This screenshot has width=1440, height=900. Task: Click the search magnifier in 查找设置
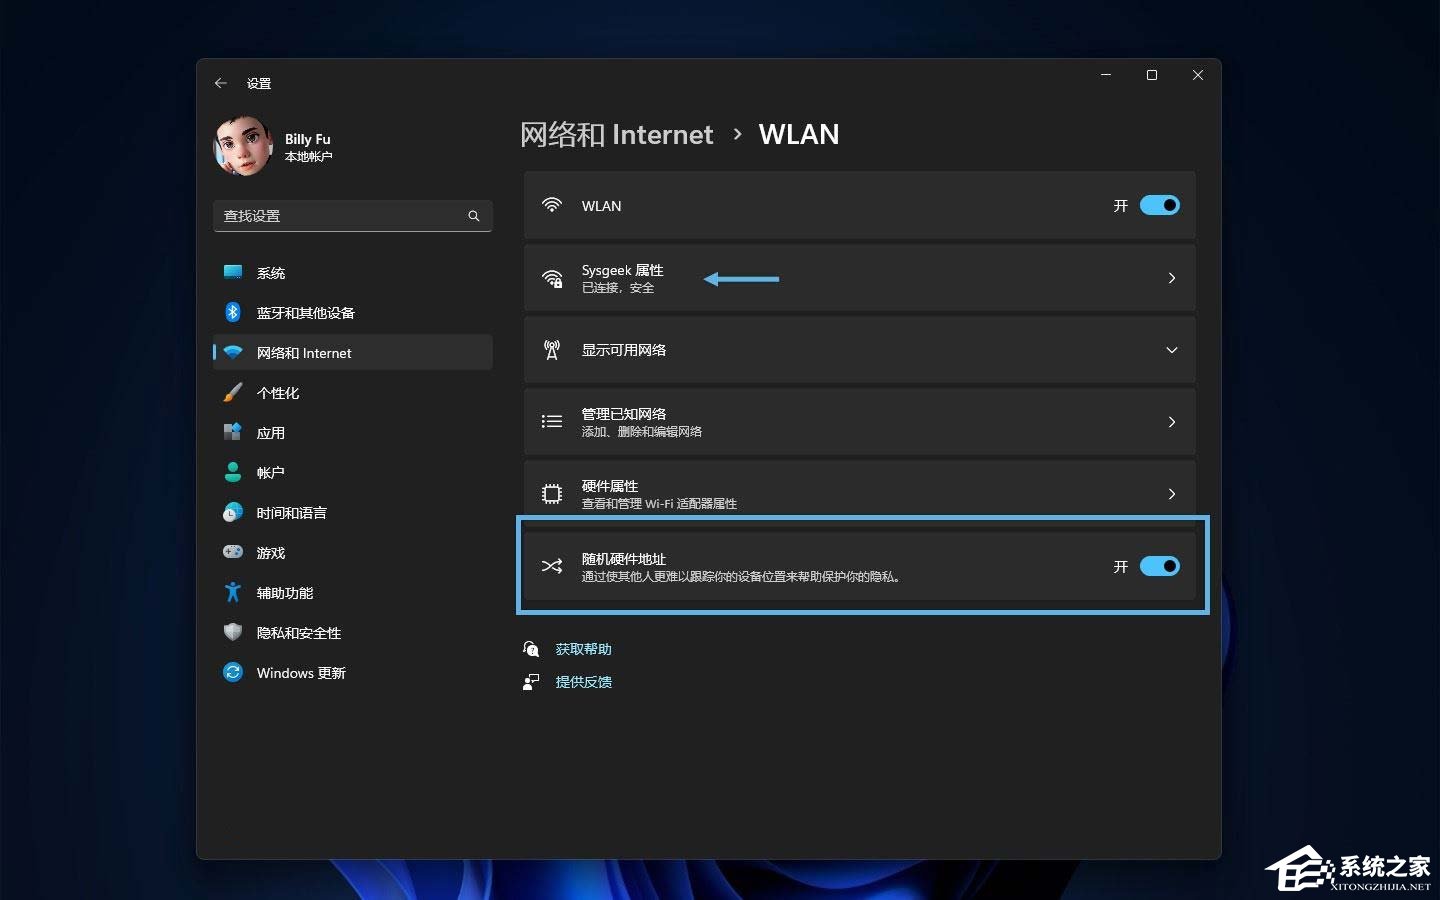[x=473, y=215]
